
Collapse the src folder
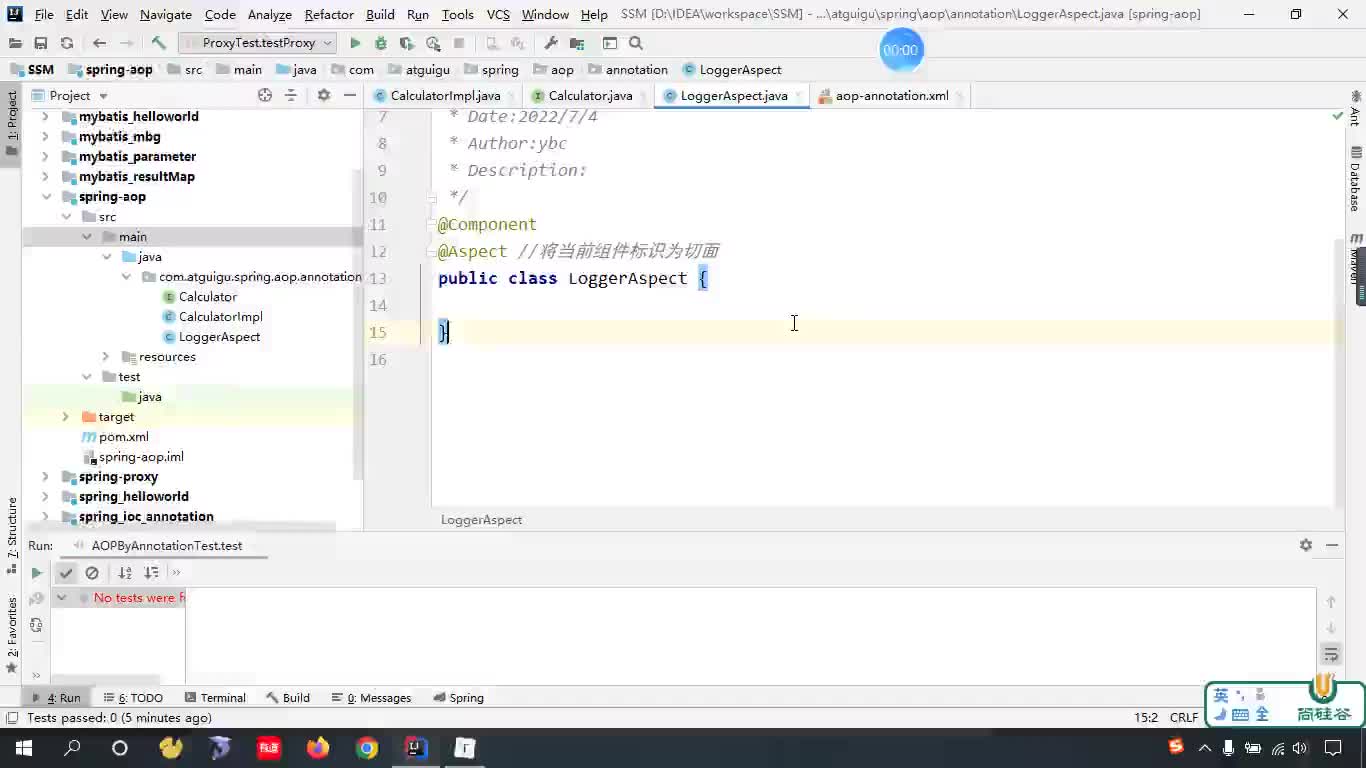point(66,217)
